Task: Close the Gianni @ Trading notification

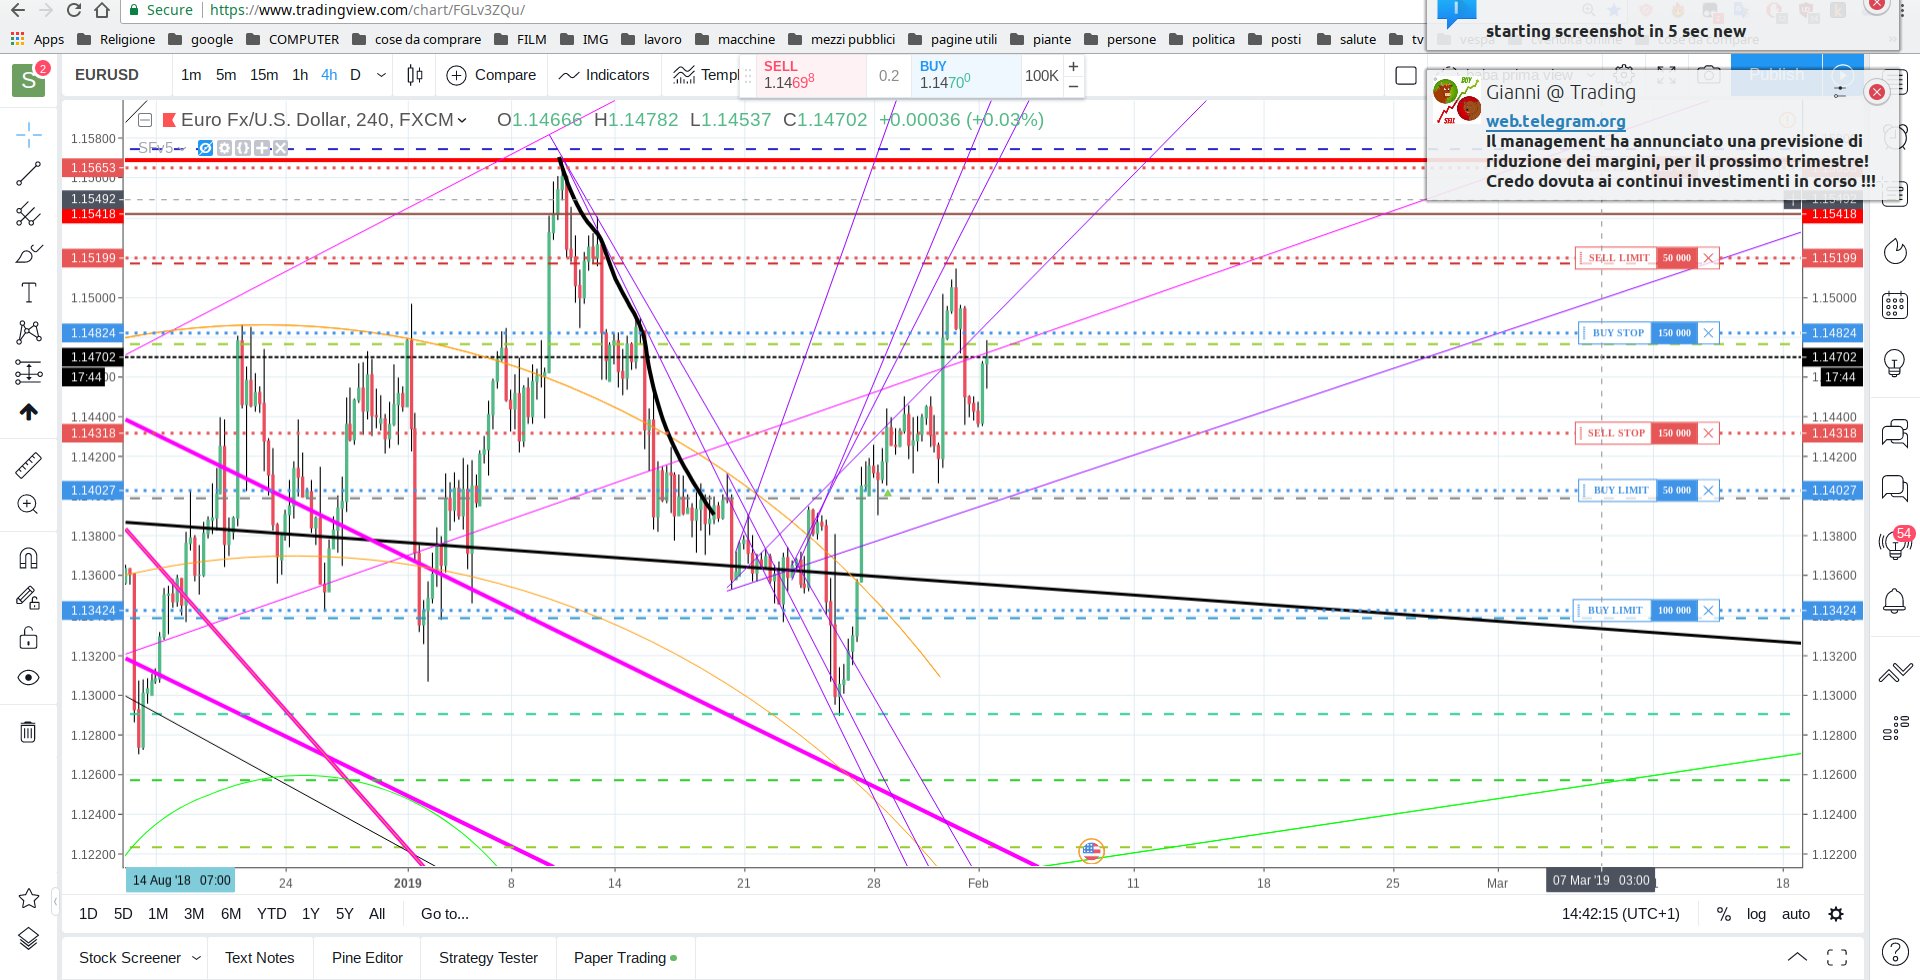Action: [1877, 92]
